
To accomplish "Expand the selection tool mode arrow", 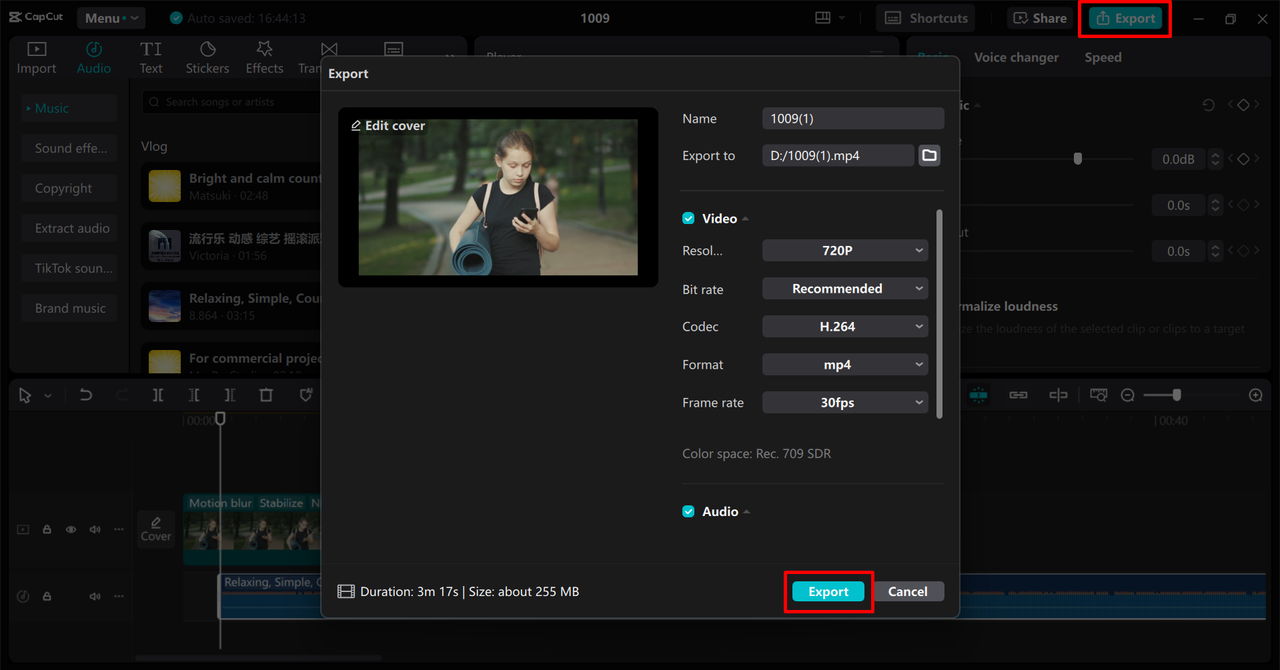I will pyautogui.click(x=48, y=396).
